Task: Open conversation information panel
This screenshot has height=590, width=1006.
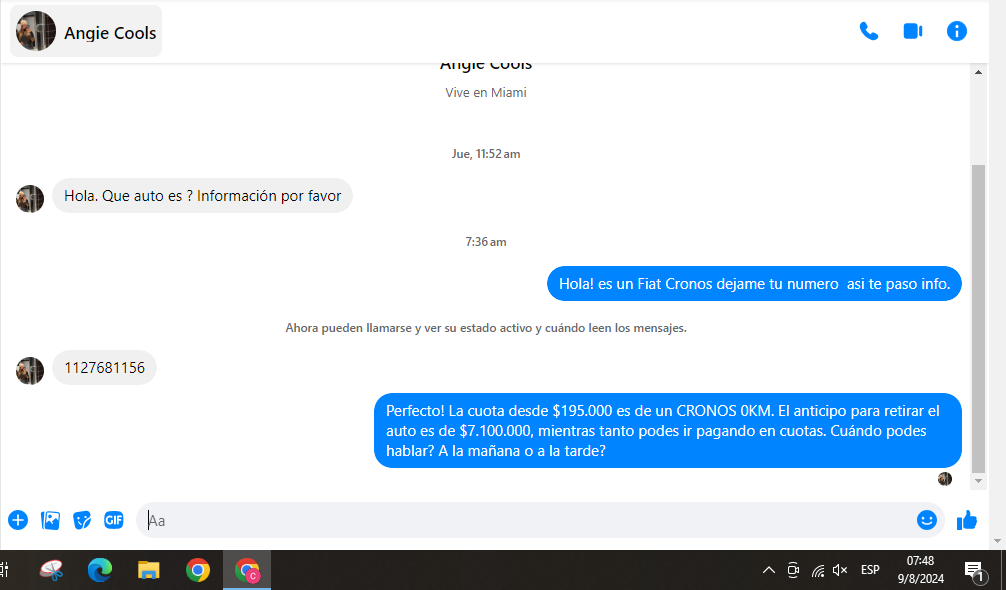Action: click(x=957, y=31)
